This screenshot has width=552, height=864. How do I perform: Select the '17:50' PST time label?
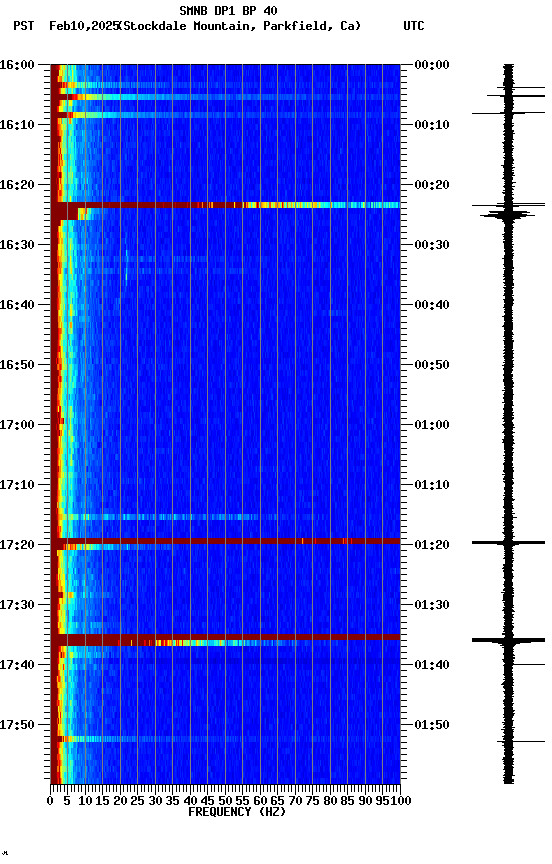(17, 725)
